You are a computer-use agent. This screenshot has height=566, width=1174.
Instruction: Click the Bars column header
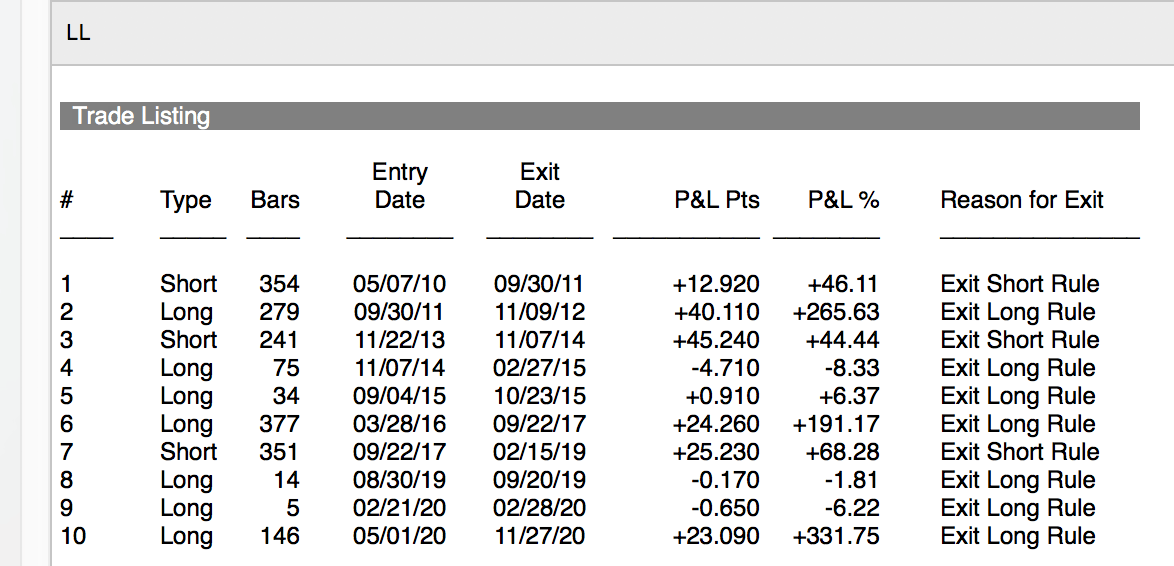275,200
